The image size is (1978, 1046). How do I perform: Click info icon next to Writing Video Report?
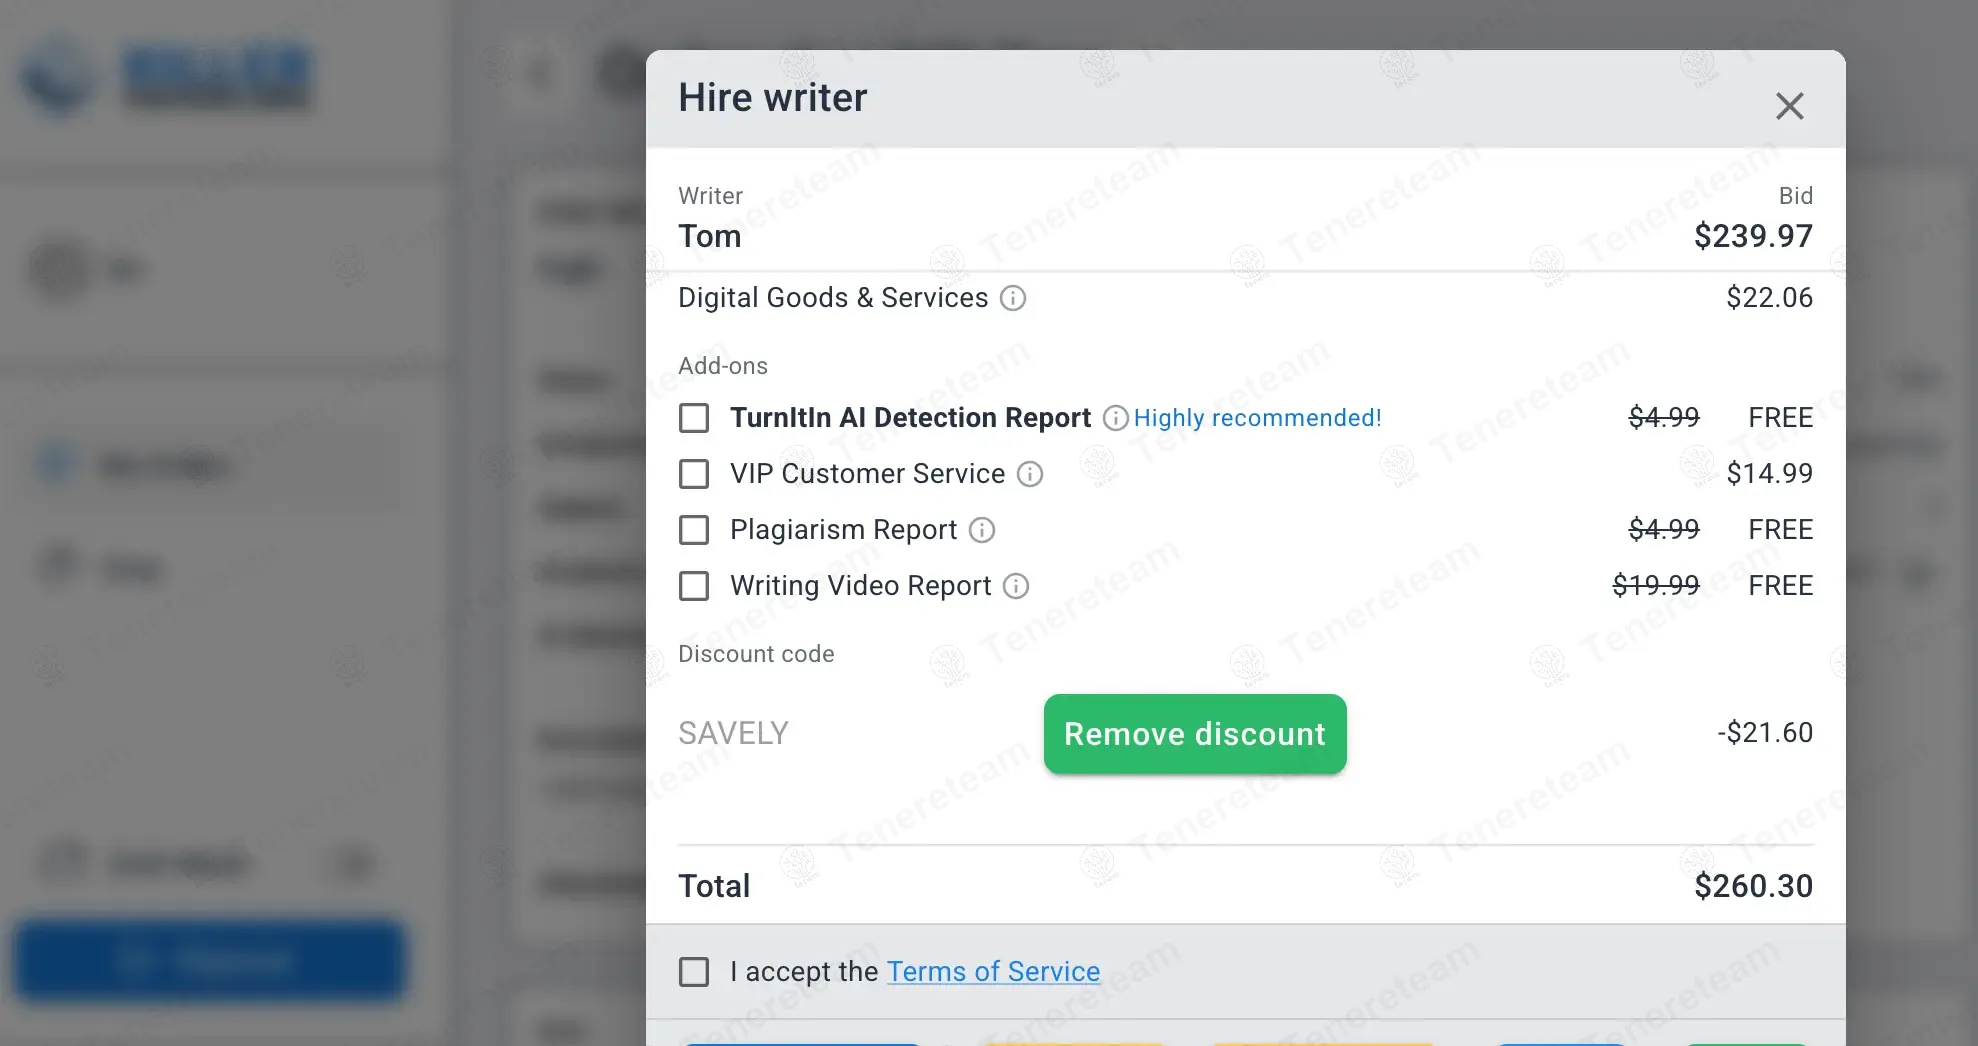click(1016, 586)
